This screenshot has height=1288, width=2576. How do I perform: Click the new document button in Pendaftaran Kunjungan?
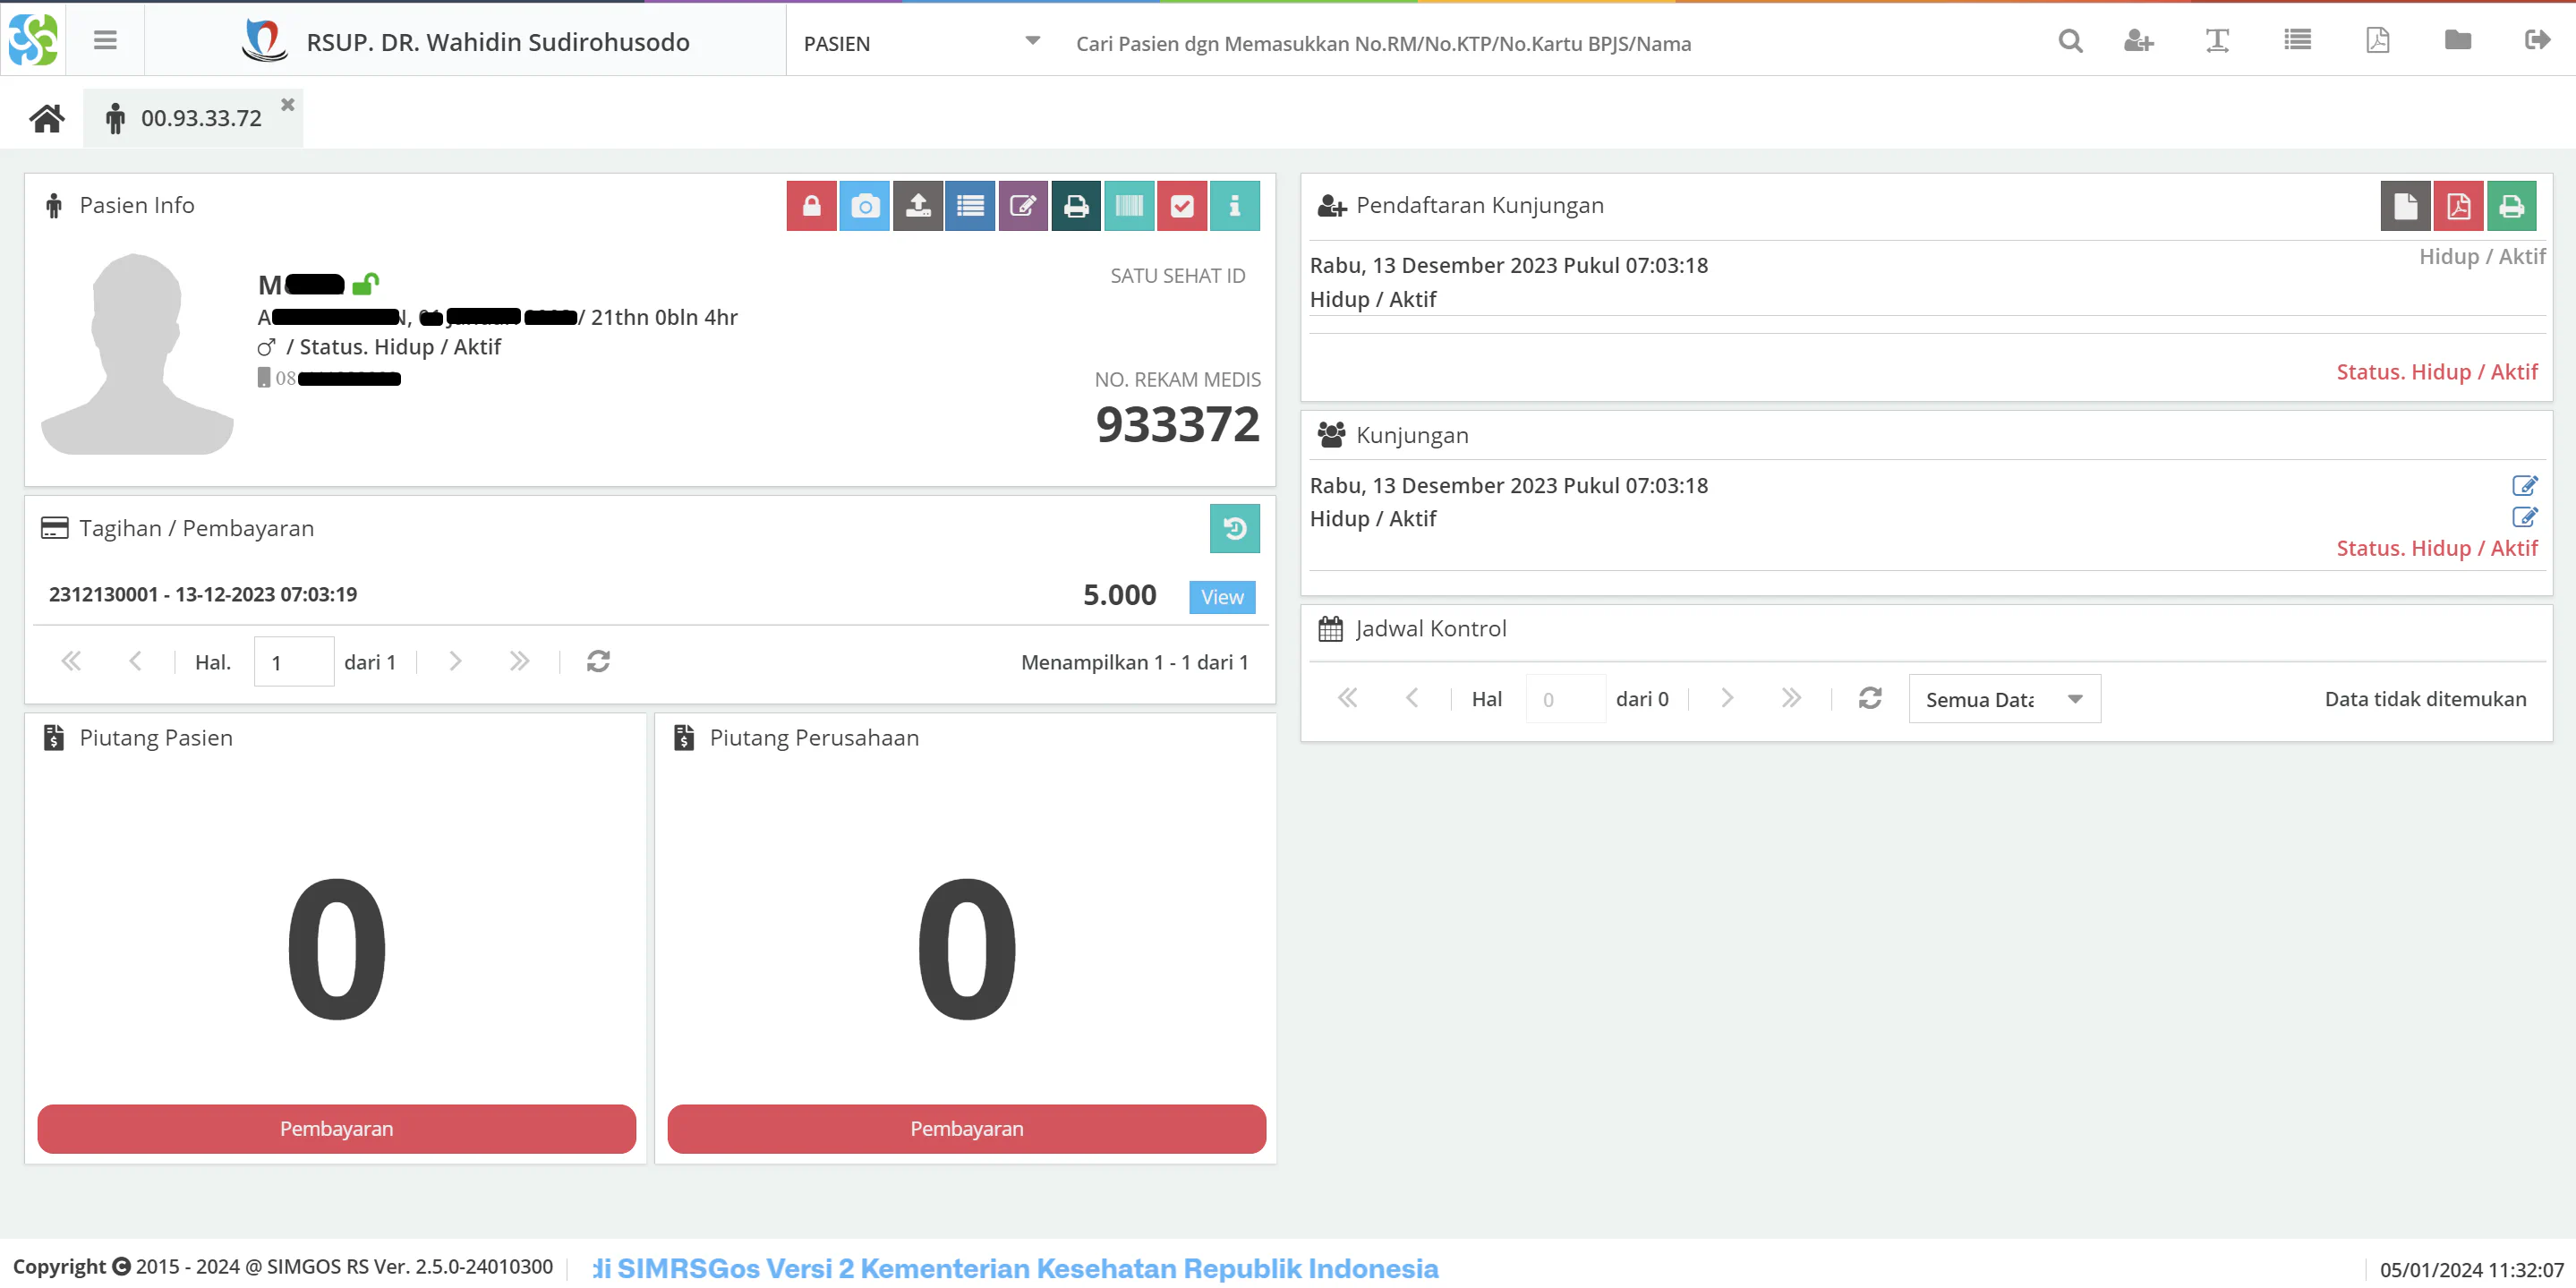[2405, 206]
